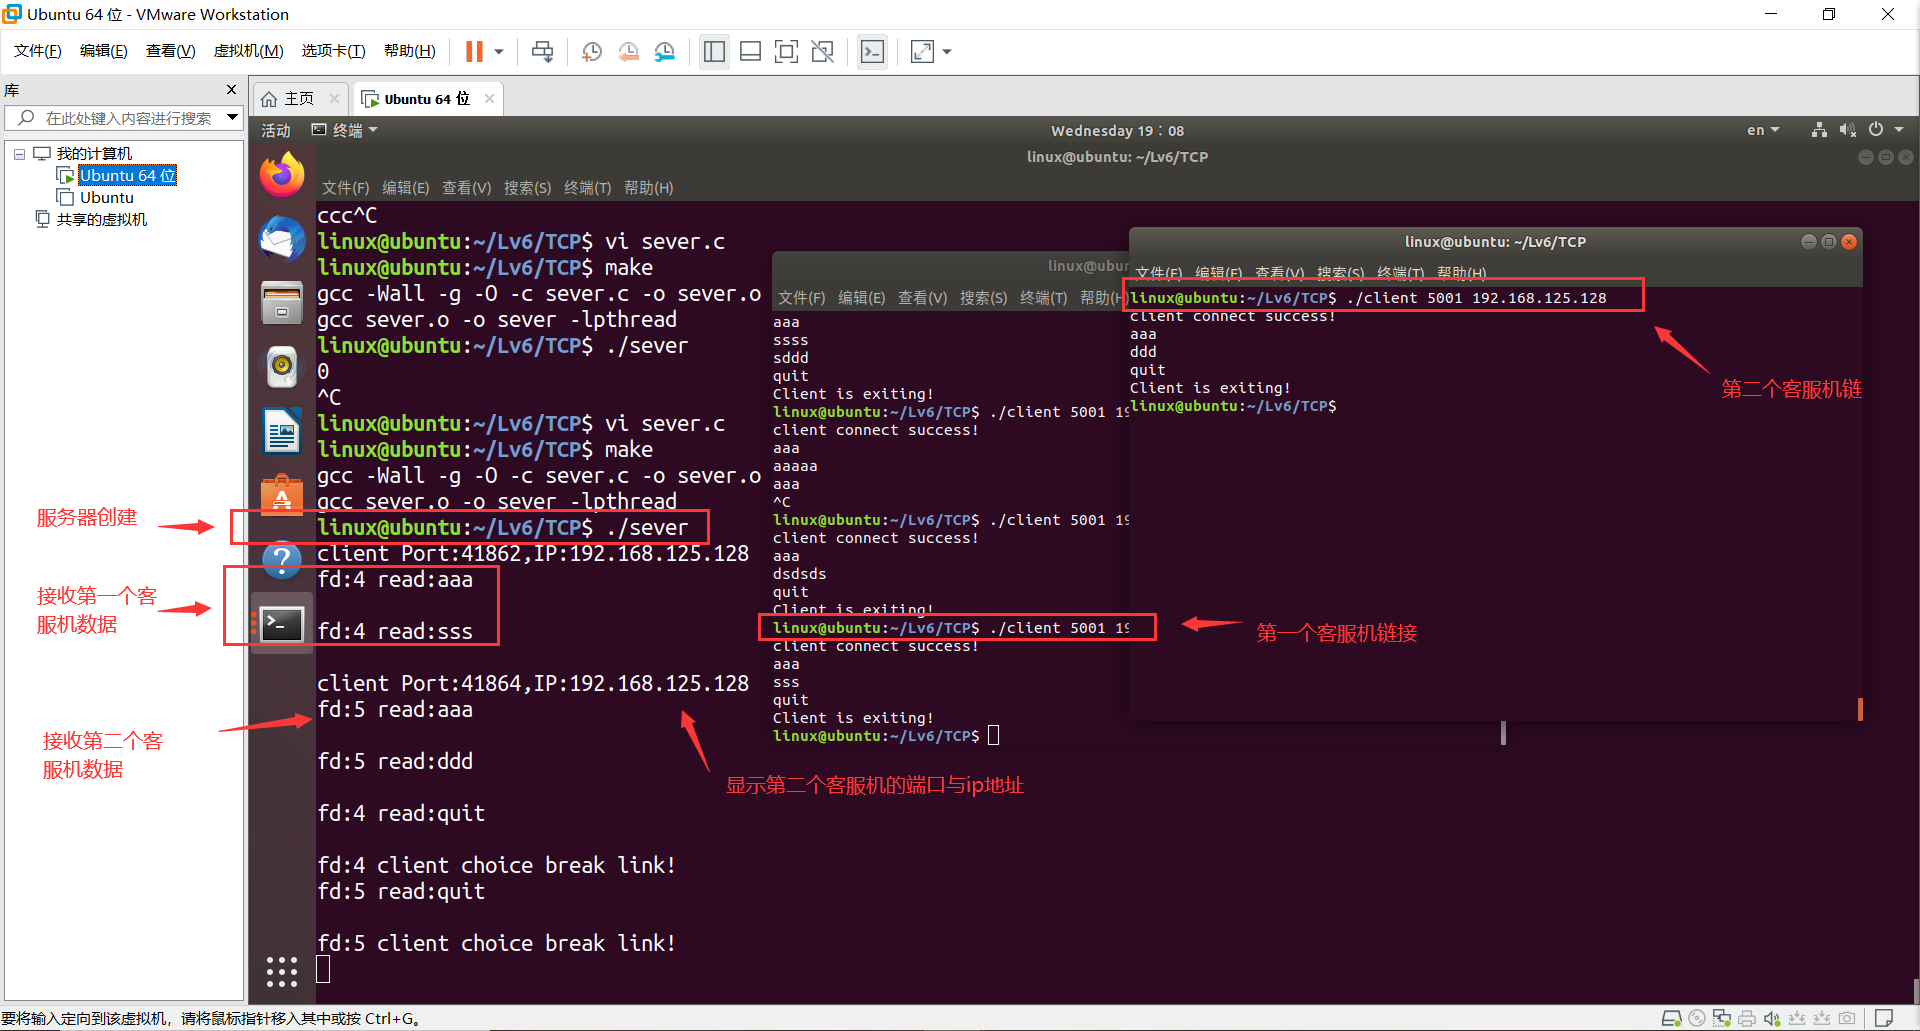
Task: Open the snapshot manager
Action: (x=665, y=51)
